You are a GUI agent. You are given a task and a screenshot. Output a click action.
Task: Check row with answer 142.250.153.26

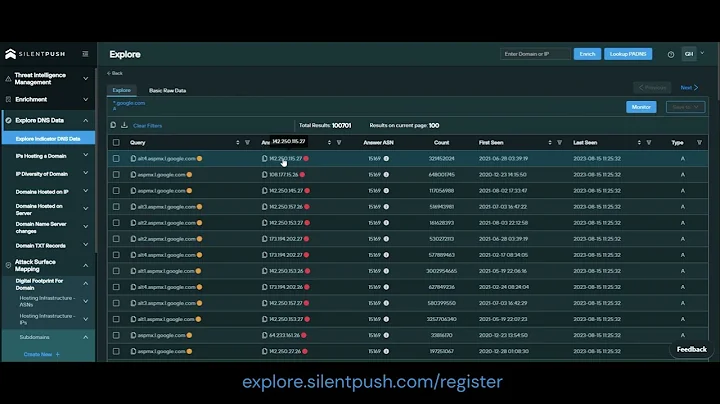[x=116, y=271]
